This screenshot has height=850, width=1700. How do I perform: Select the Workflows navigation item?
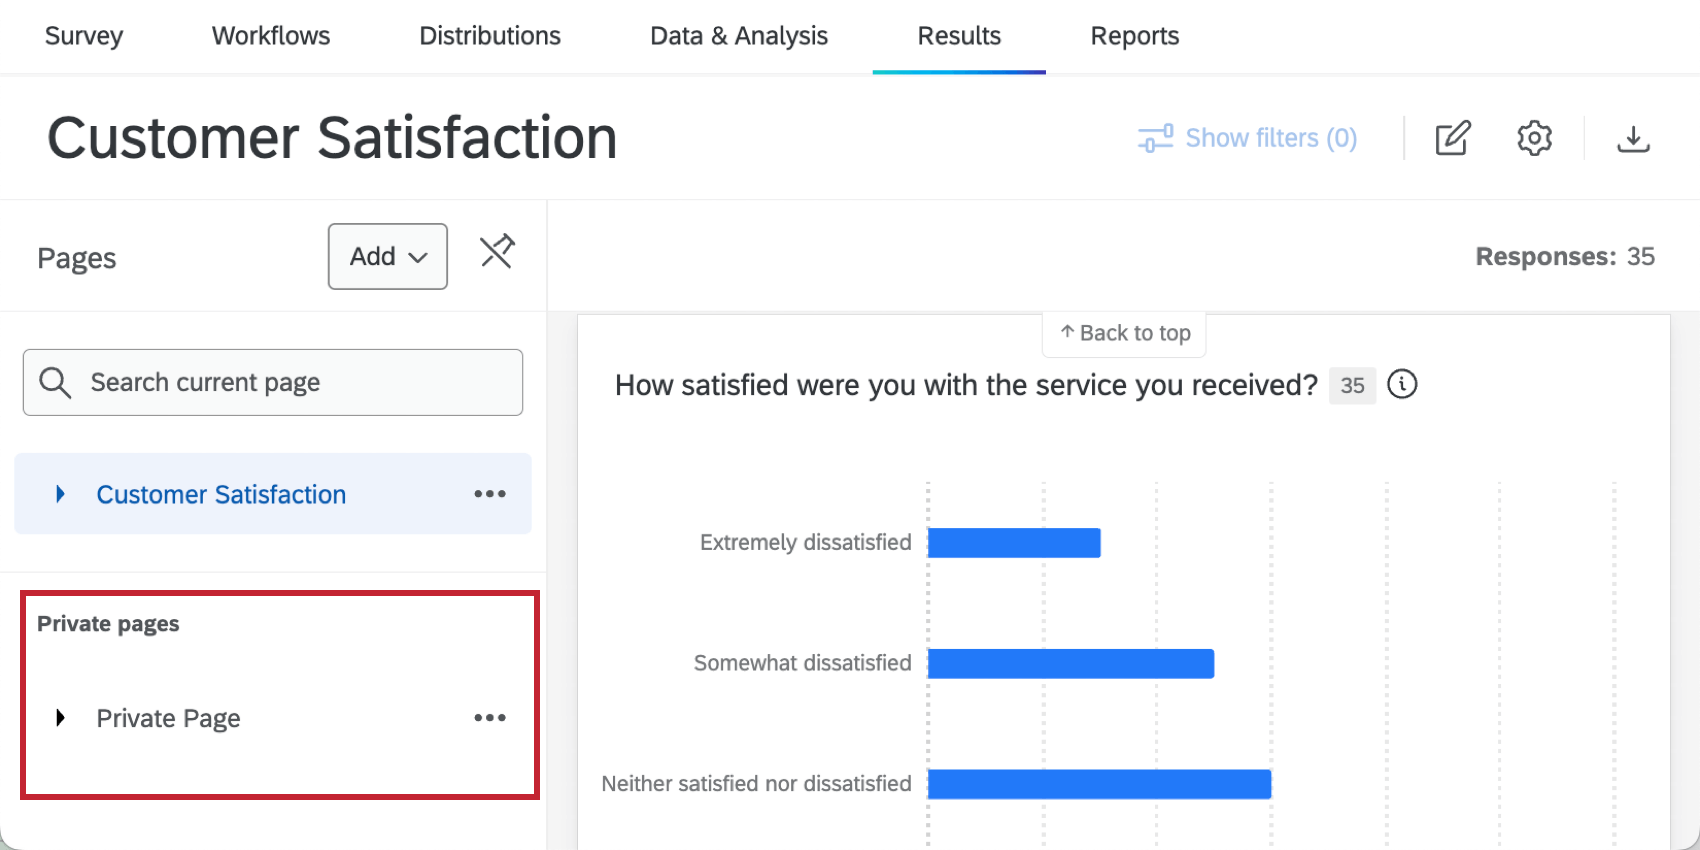point(270,36)
